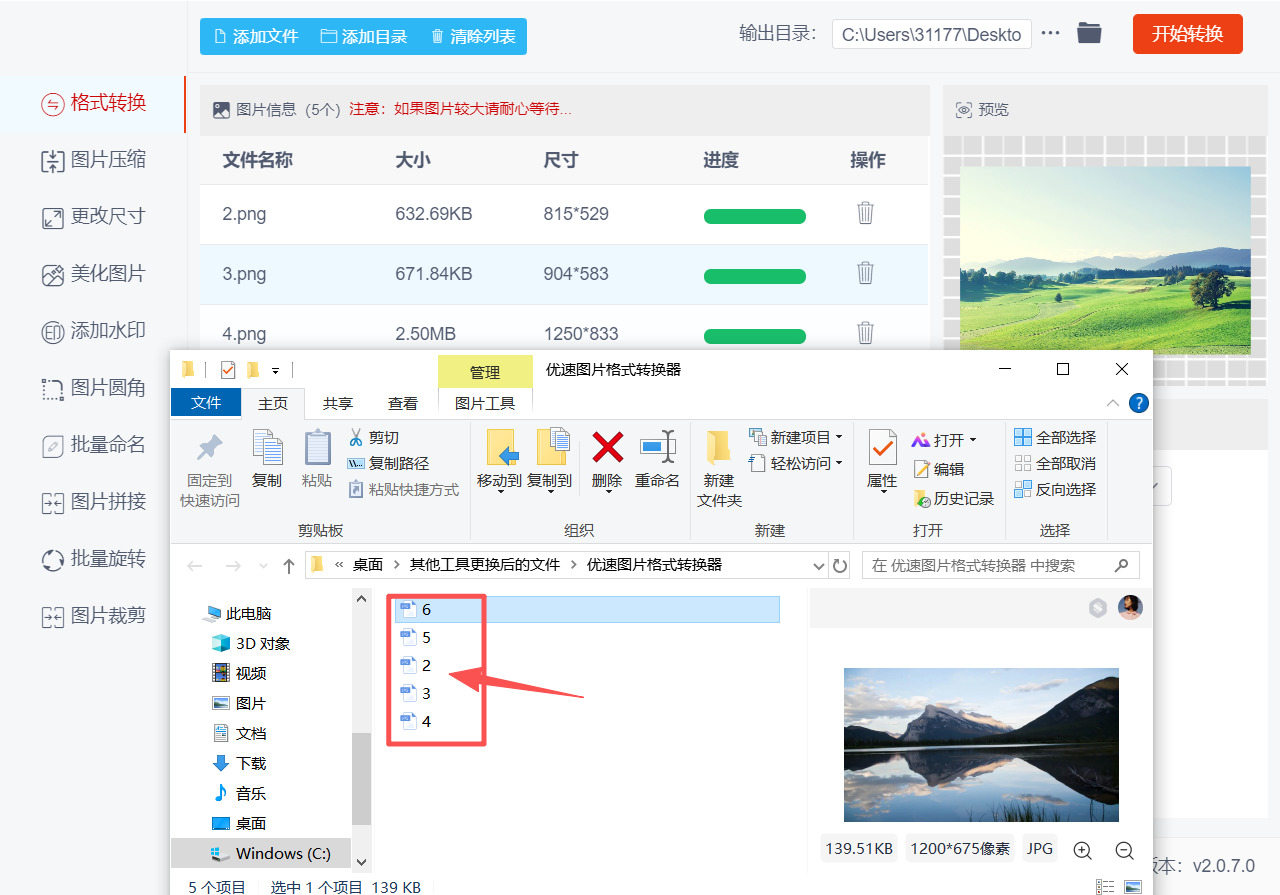Screen dimensions: 1280x895
Task: Click 清除列表 in the converter toolbar
Action: click(x=473, y=37)
